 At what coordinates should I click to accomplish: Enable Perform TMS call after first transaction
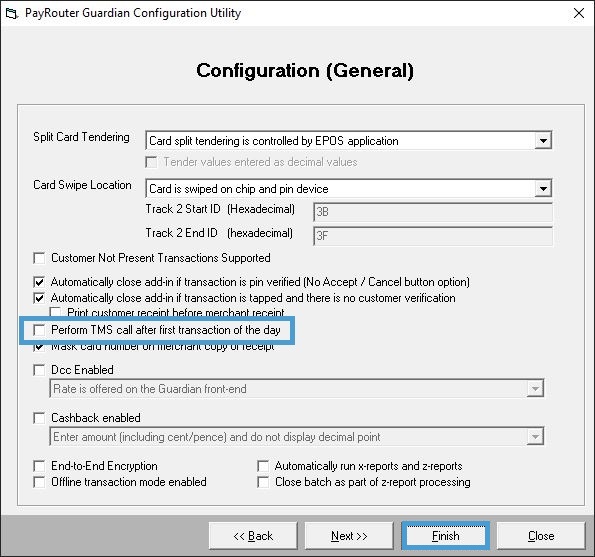pos(39,330)
